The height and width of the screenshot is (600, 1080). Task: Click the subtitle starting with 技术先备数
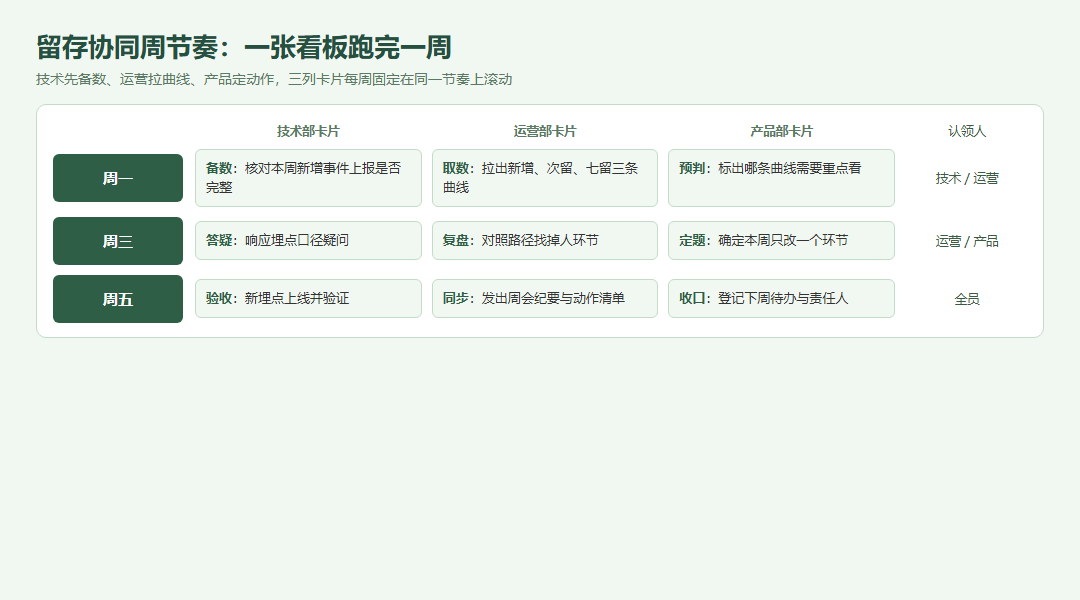(274, 79)
